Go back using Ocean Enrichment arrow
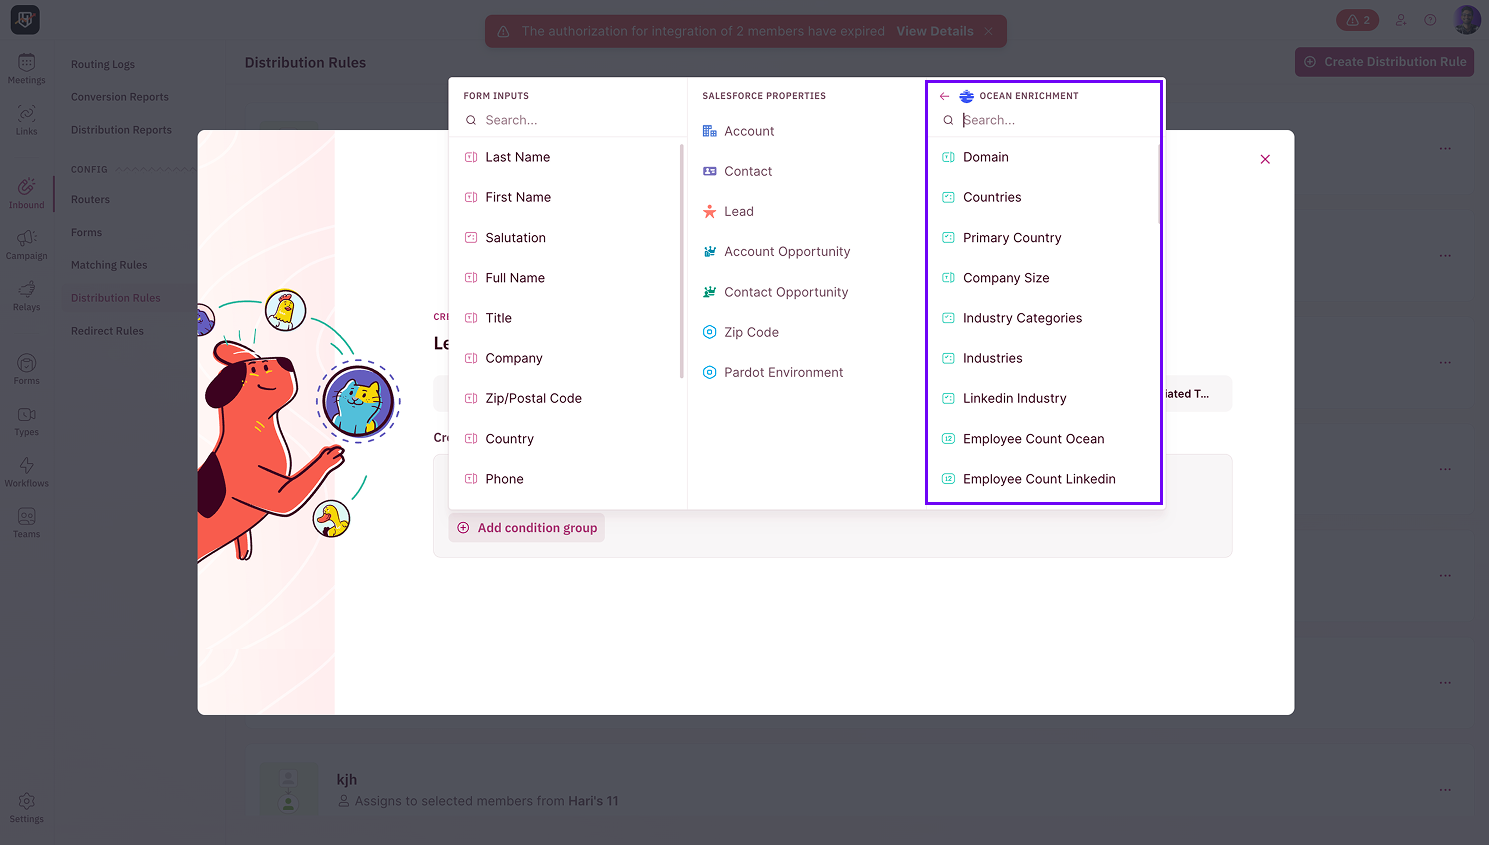The width and height of the screenshot is (1489, 845). click(x=944, y=96)
